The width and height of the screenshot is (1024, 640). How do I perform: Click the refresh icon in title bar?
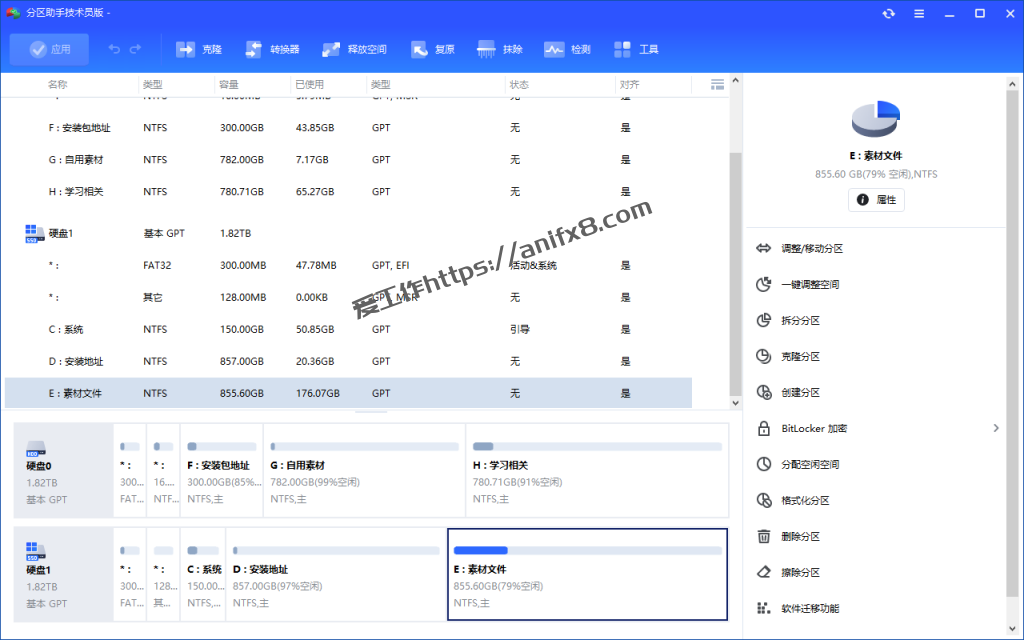888,14
